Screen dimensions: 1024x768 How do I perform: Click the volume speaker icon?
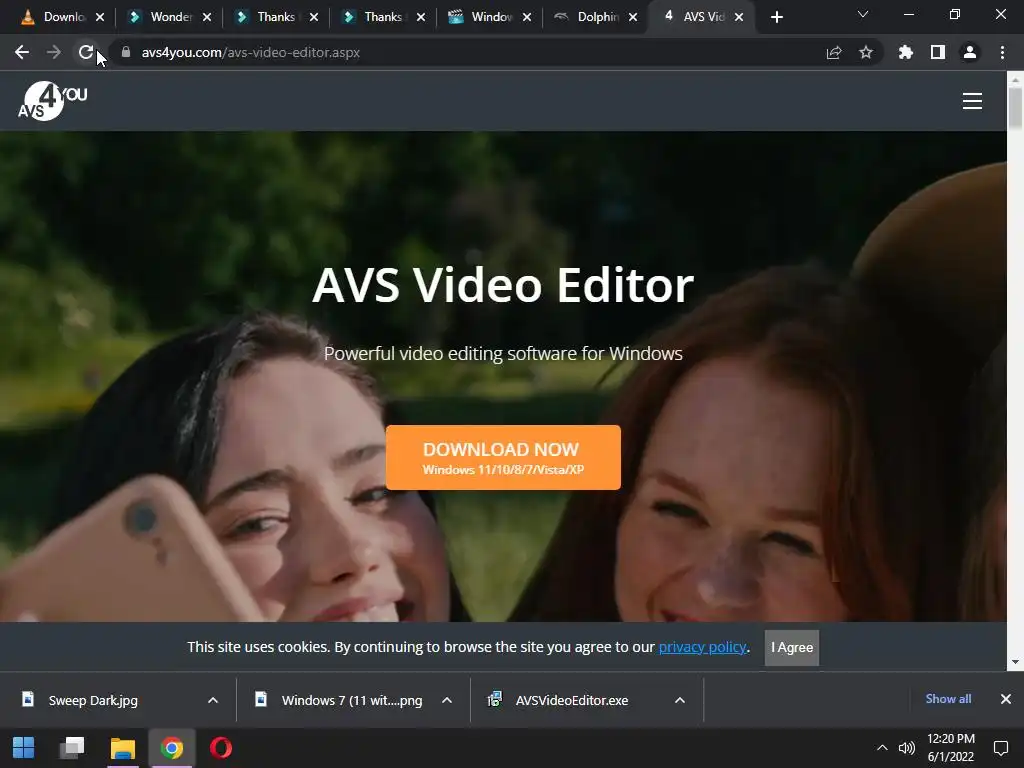(x=906, y=748)
